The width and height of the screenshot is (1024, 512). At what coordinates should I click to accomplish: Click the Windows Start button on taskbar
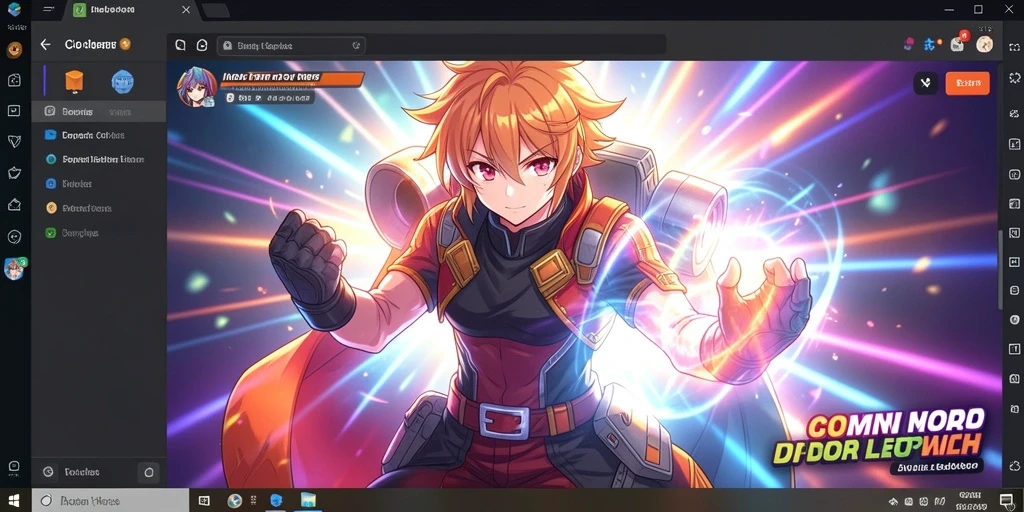click(15, 500)
